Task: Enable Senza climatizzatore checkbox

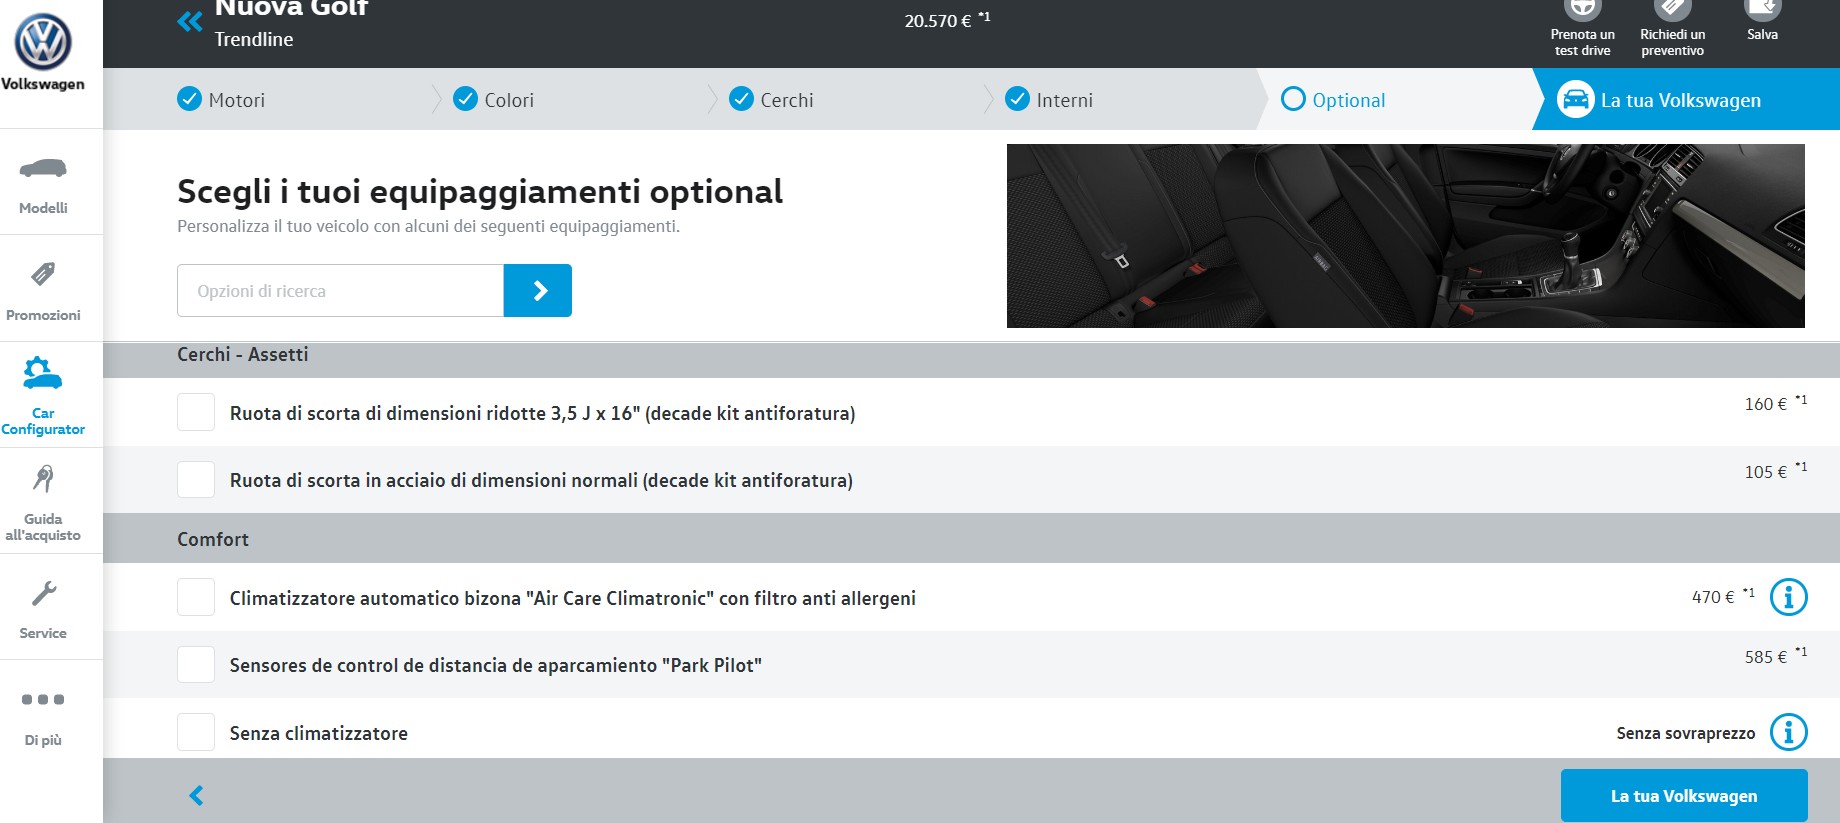Action: [196, 732]
